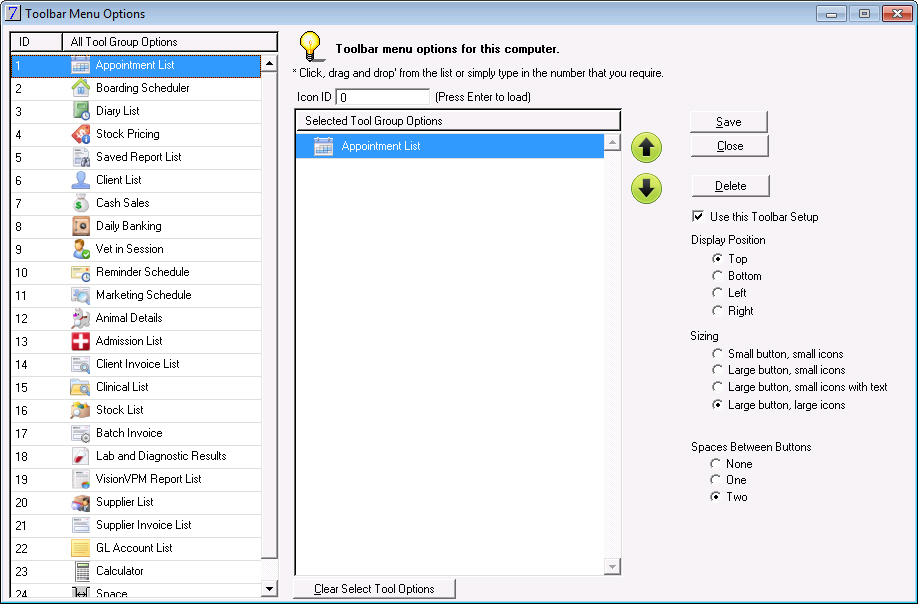Select Left display position
918x604 pixels.
(x=717, y=293)
